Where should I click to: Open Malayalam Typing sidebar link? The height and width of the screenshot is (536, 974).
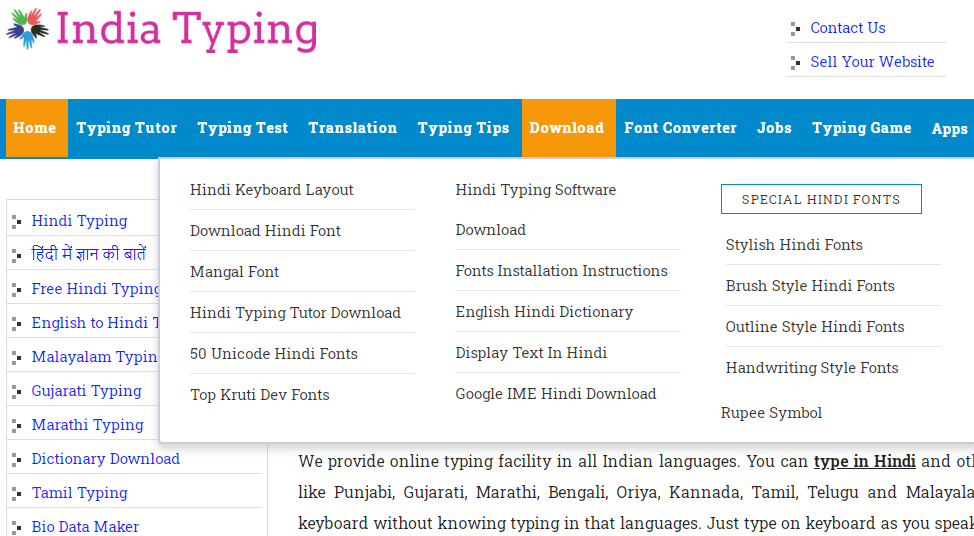tap(95, 357)
